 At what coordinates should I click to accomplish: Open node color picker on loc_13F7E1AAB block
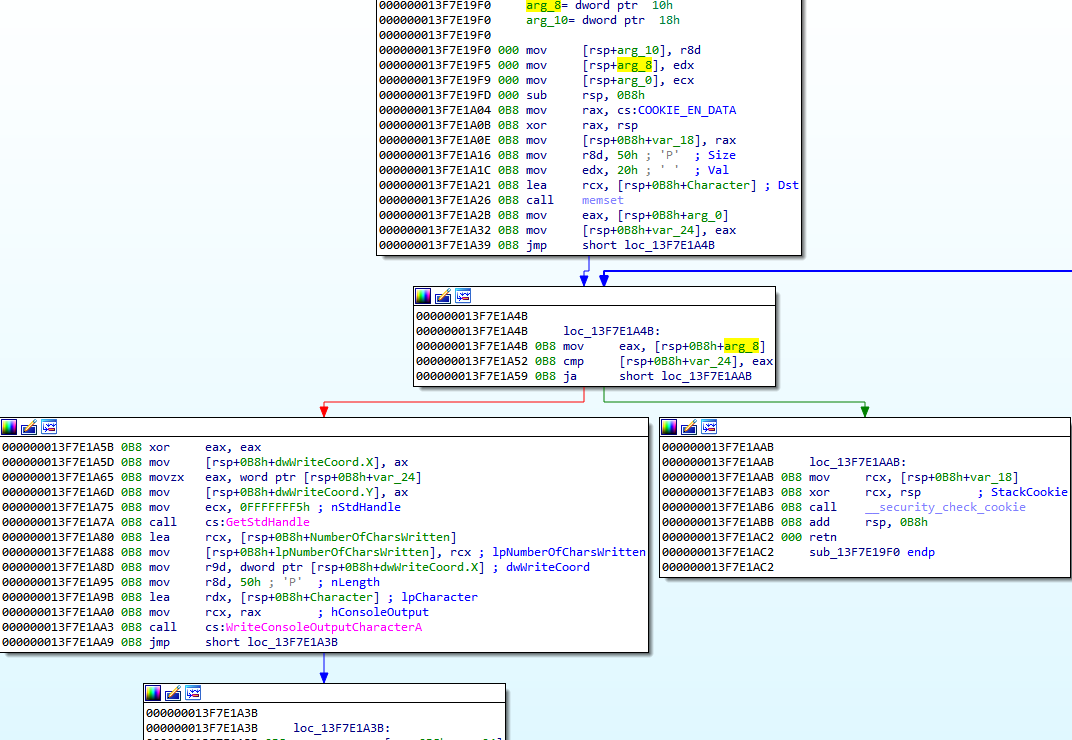[669, 427]
